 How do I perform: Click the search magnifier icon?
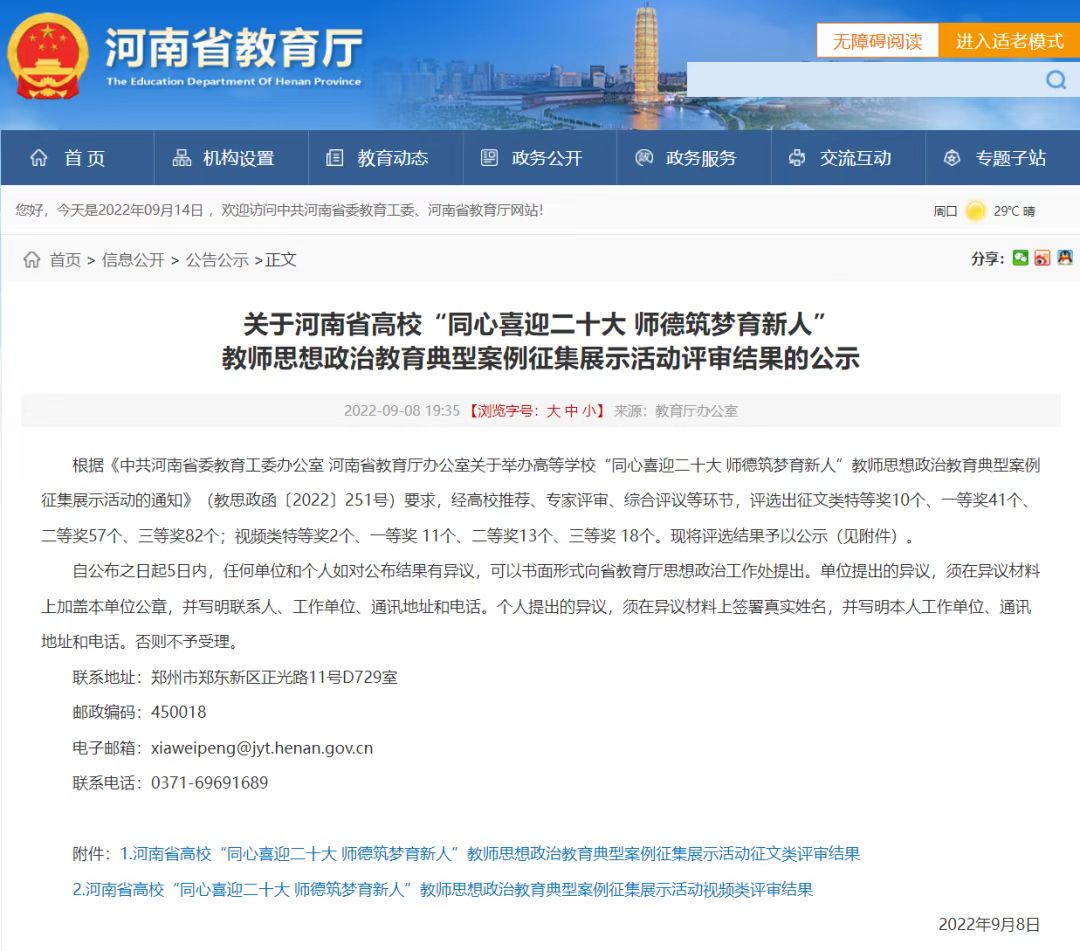(x=1055, y=80)
